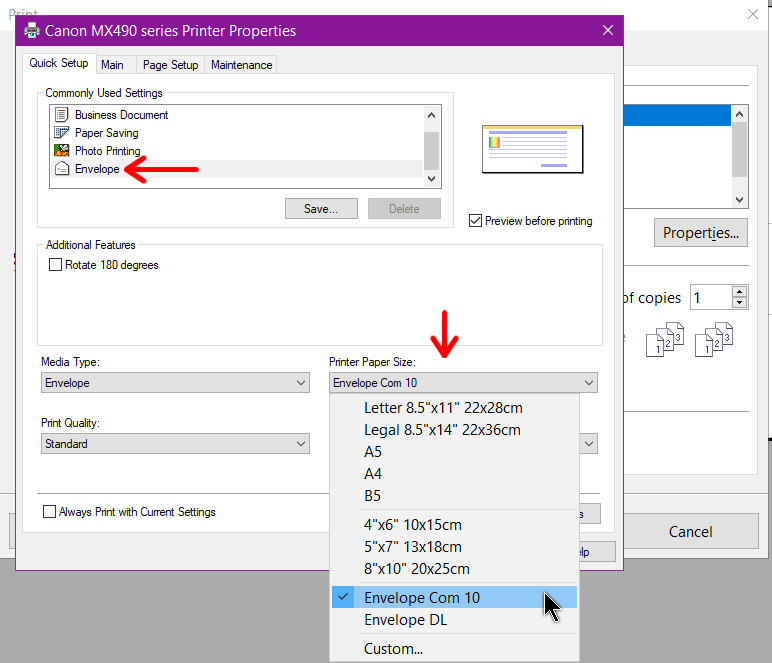The height and width of the screenshot is (663, 772).
Task: Choose Legal 8.5"x14" 22x36cm paper size
Action: coord(454,430)
